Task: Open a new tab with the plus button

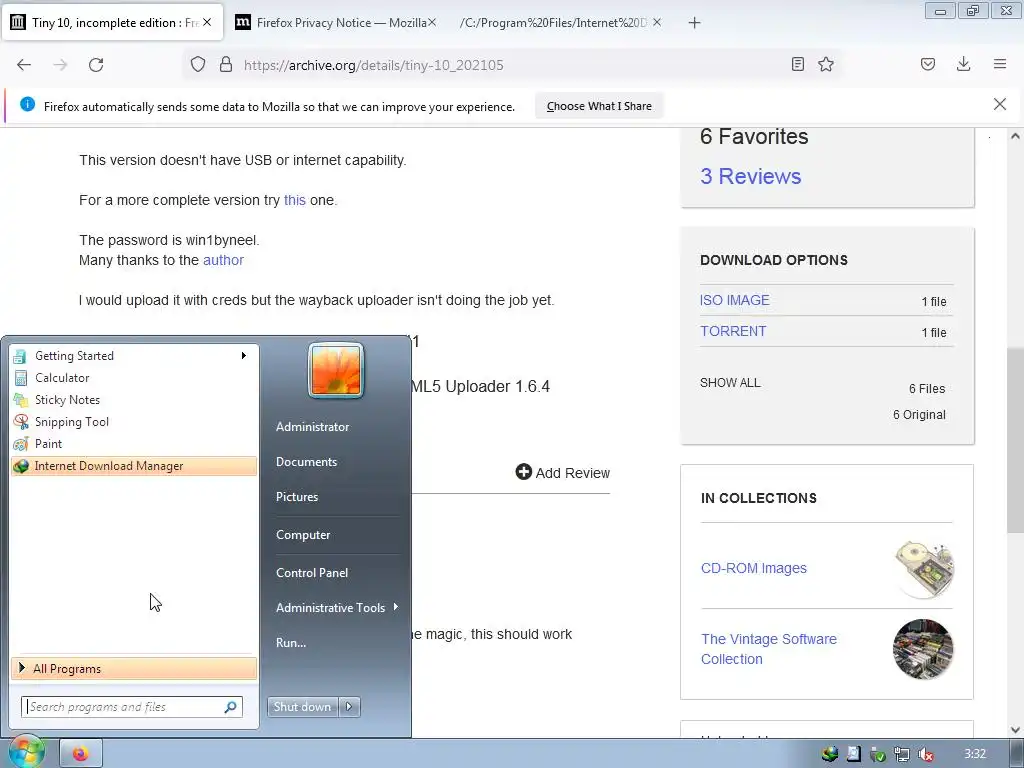Action: point(694,23)
